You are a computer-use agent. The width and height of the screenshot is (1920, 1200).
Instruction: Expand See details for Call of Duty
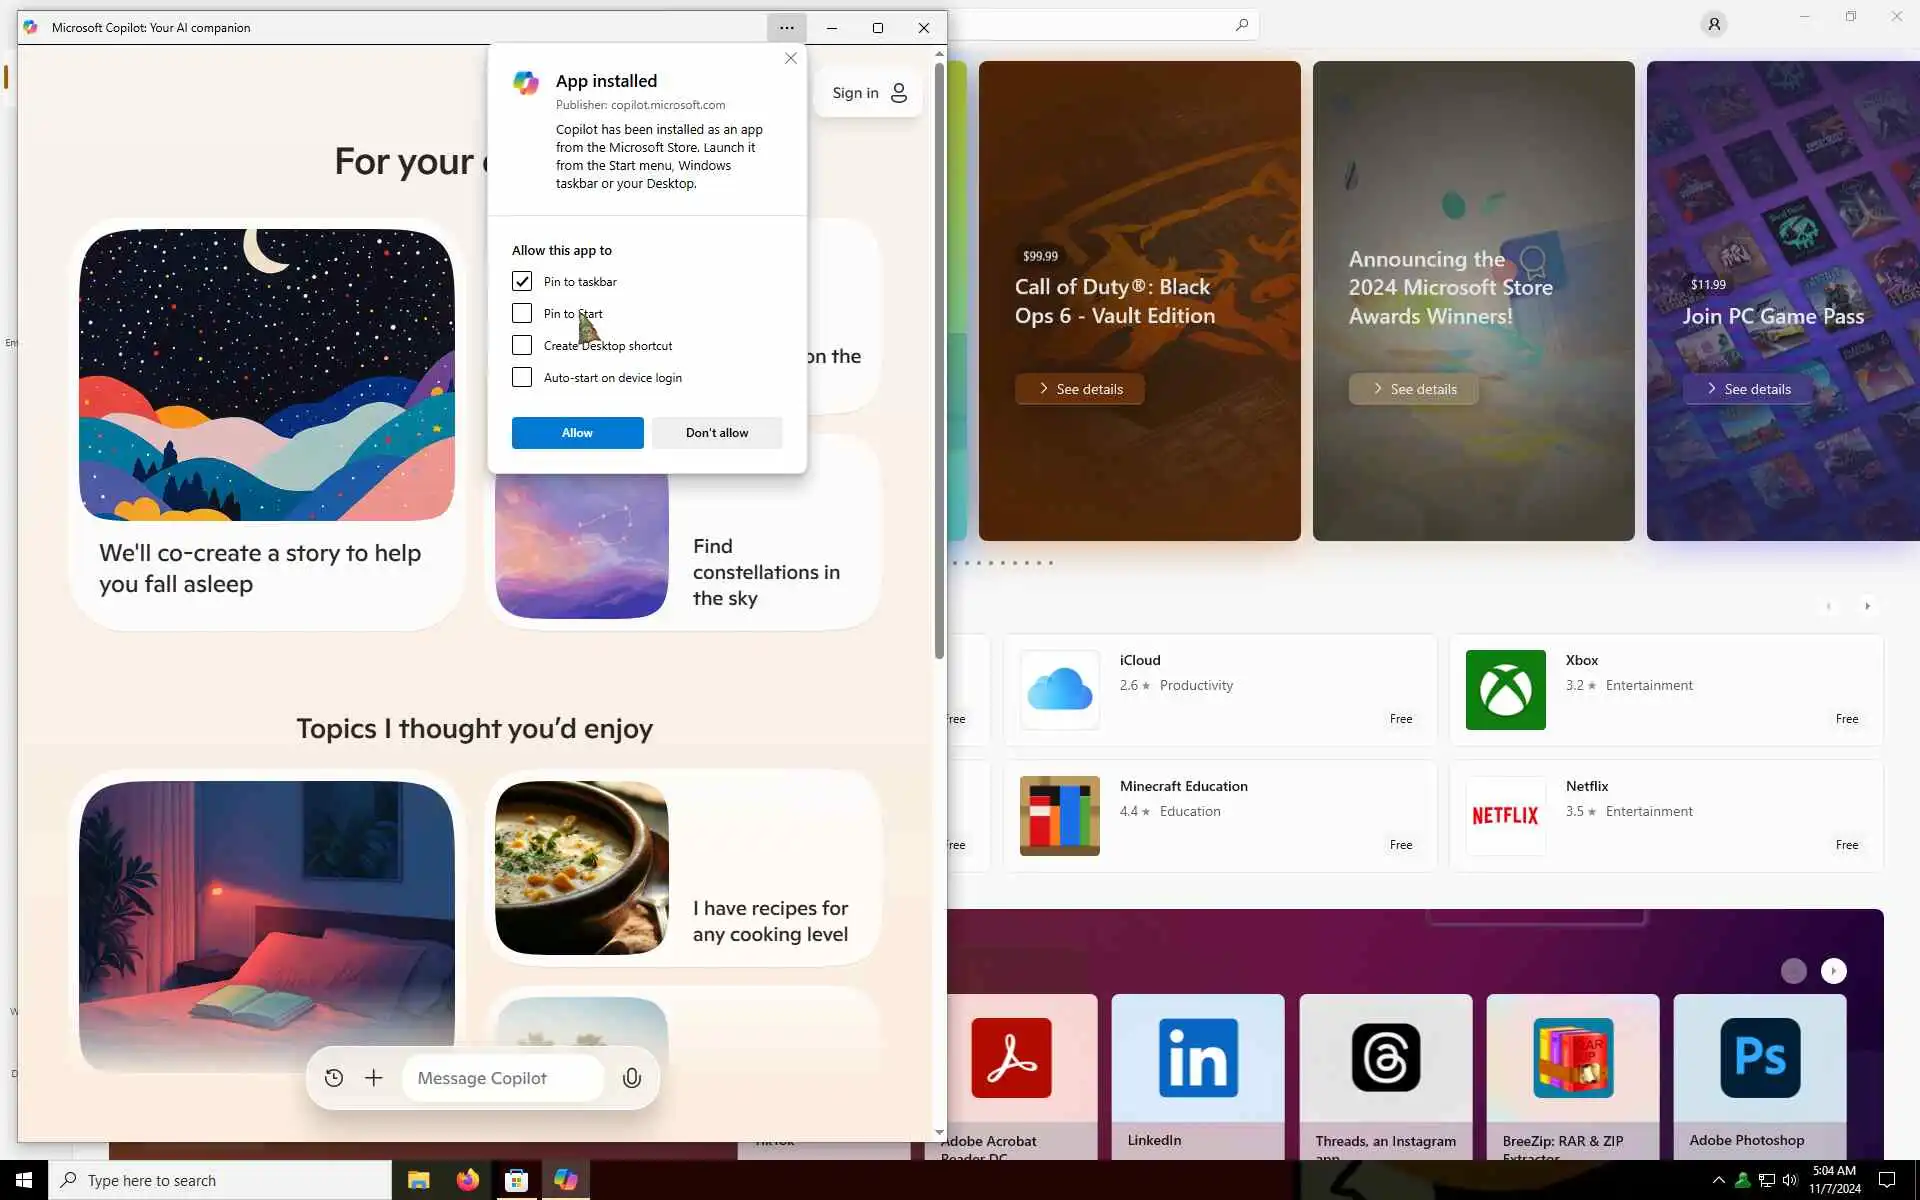point(1080,389)
